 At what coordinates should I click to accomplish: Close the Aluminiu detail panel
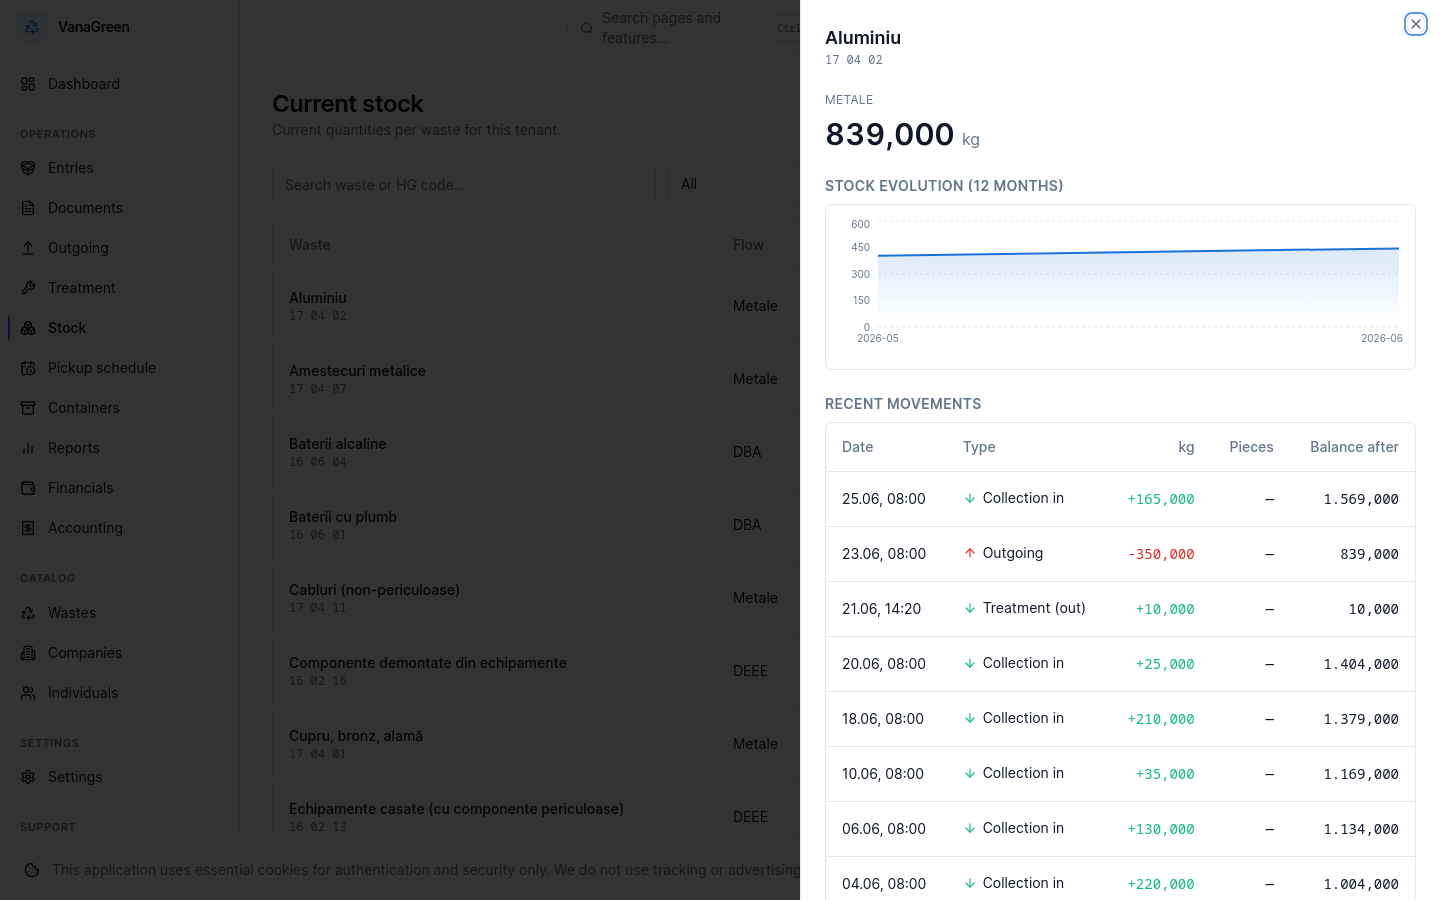point(1415,24)
